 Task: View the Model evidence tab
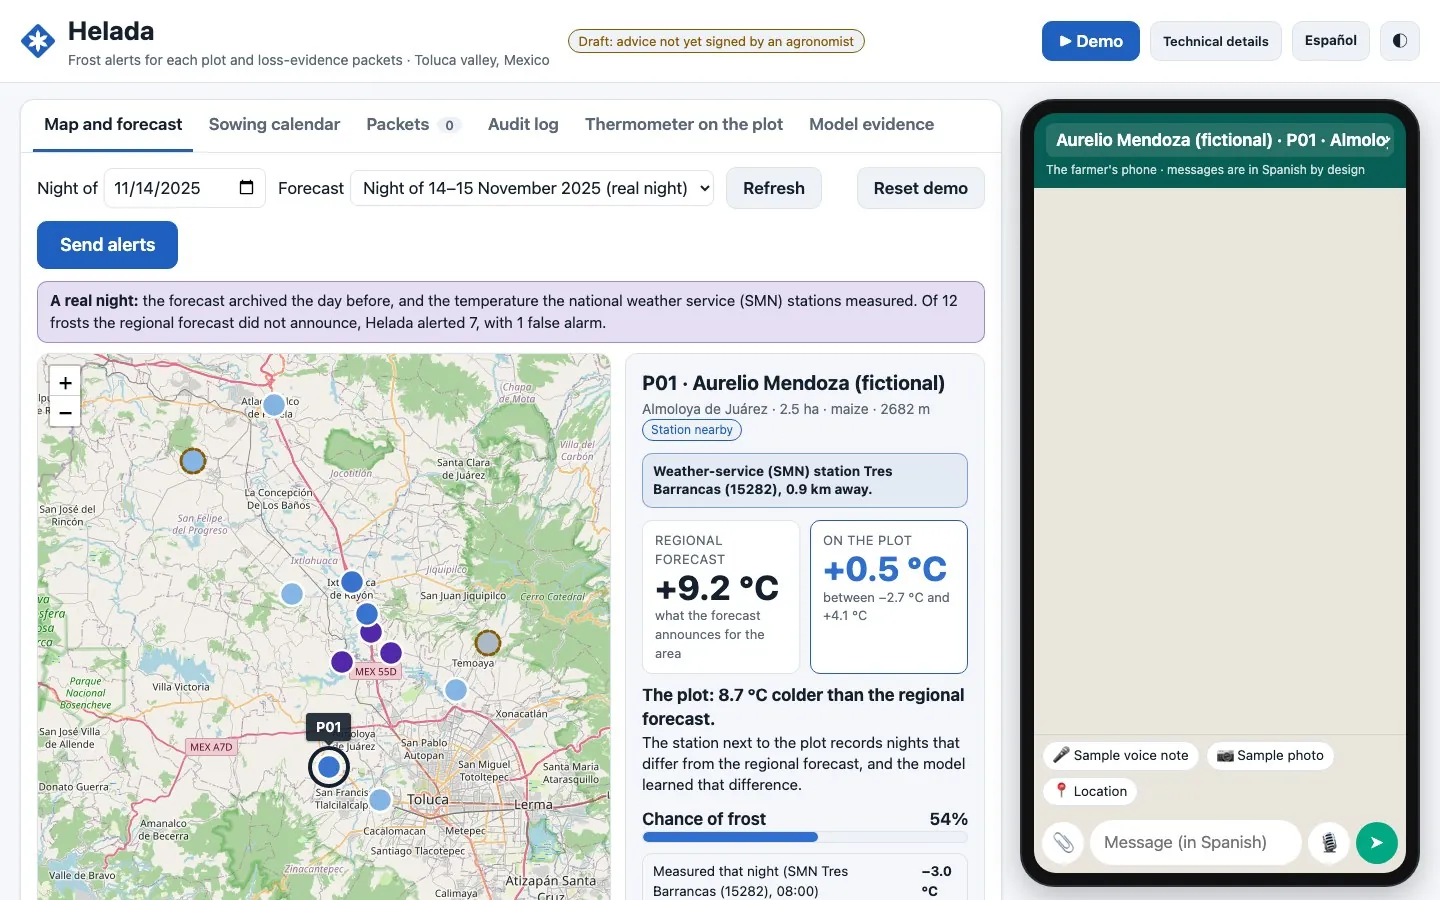tap(871, 125)
